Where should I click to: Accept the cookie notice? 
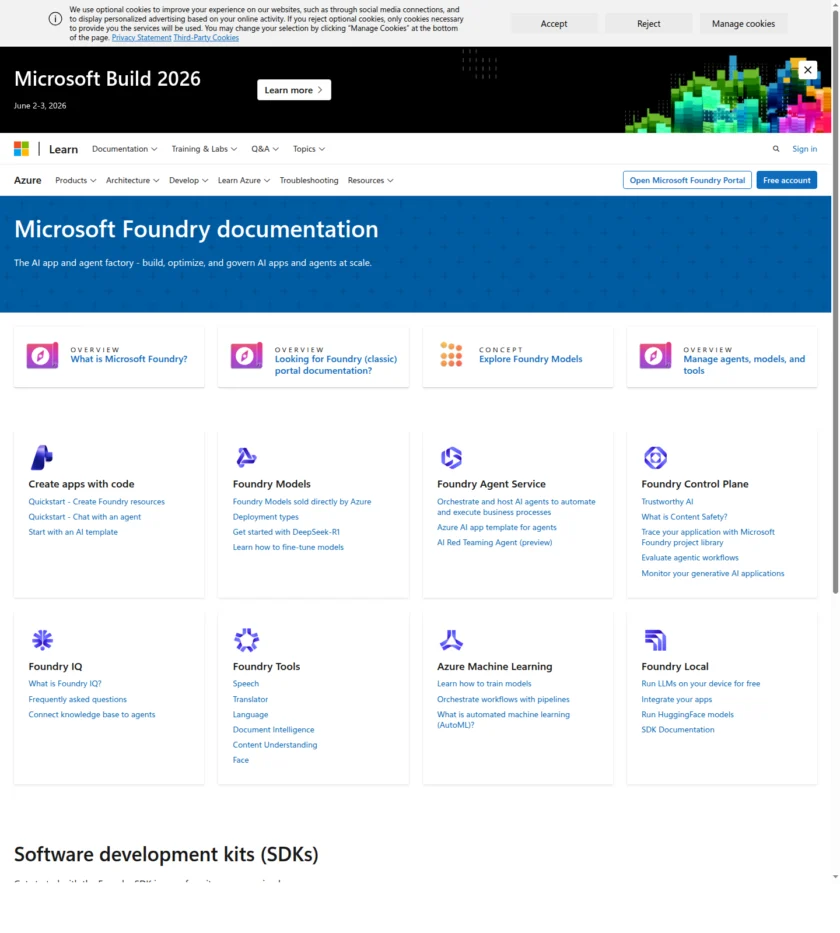click(x=554, y=22)
